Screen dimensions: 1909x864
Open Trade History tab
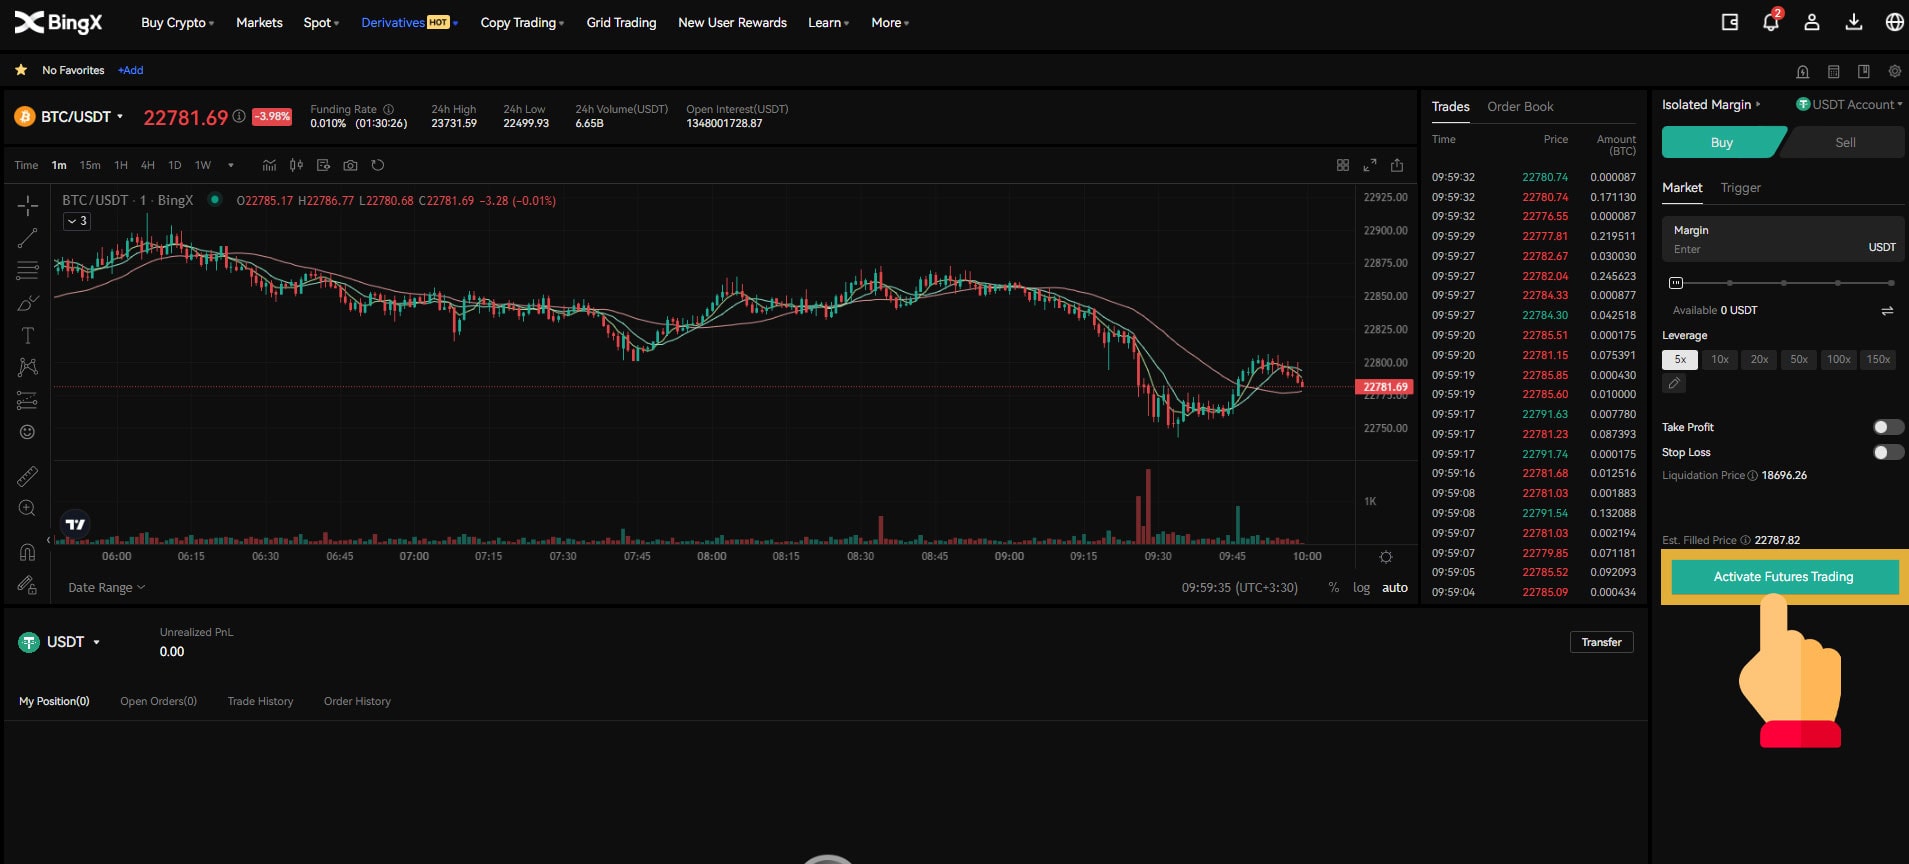pyautogui.click(x=260, y=701)
